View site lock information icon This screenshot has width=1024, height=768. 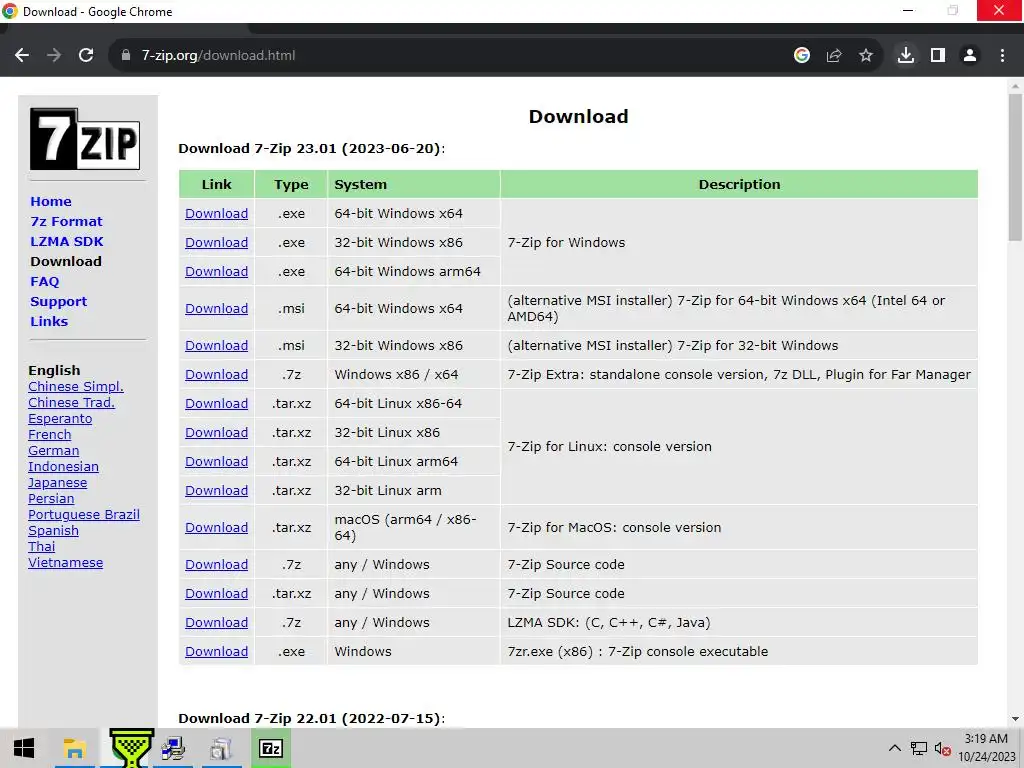pos(126,56)
